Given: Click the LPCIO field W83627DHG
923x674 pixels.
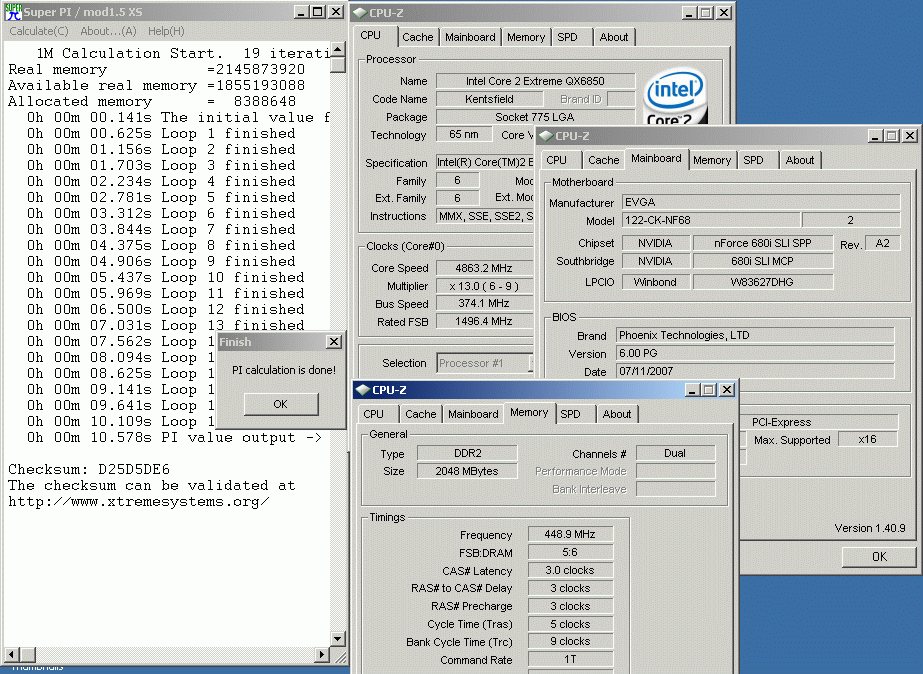Looking at the screenshot, I should [763, 282].
